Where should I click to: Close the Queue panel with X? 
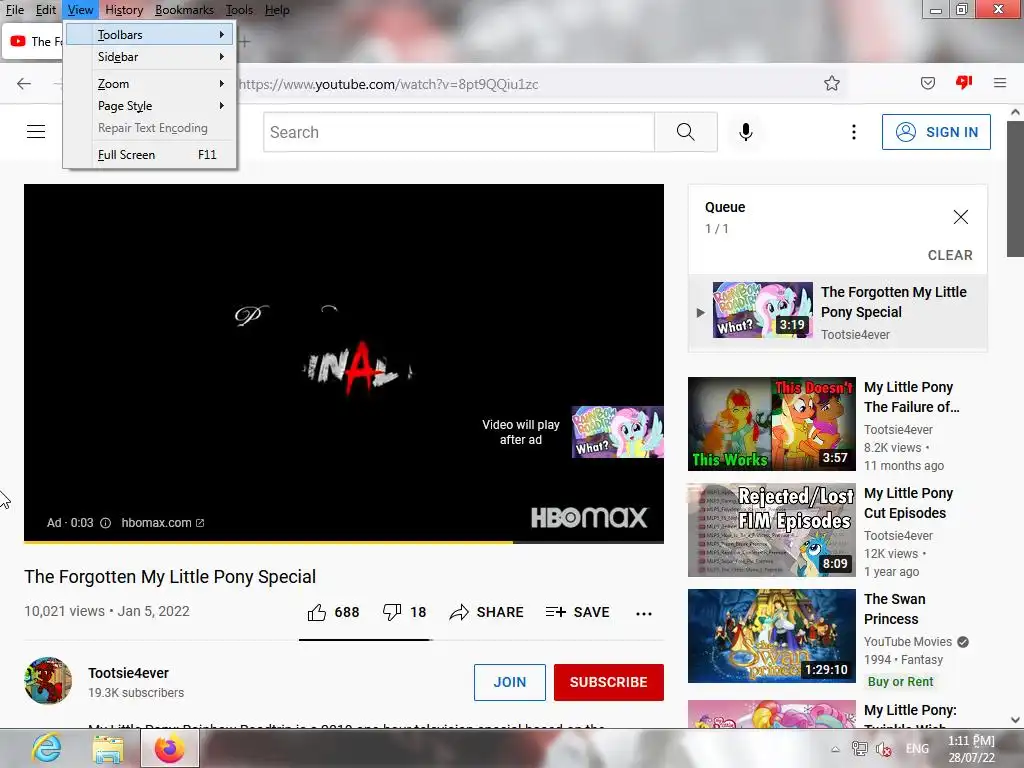click(x=960, y=217)
